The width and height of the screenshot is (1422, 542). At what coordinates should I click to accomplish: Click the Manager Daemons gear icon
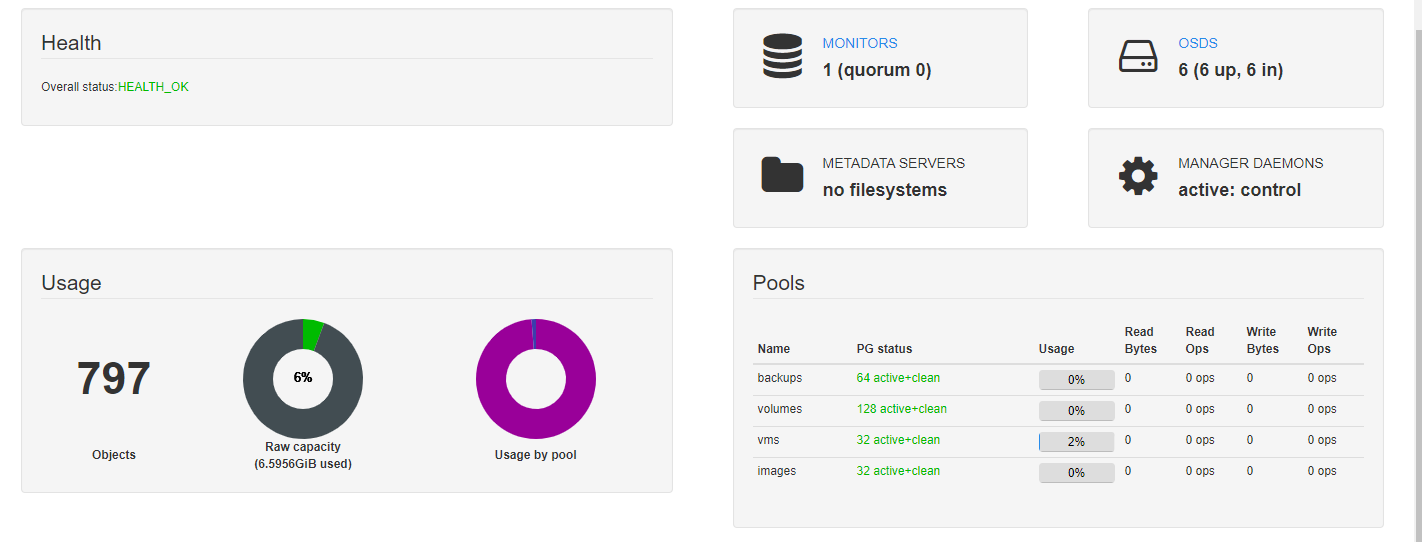coord(1138,176)
